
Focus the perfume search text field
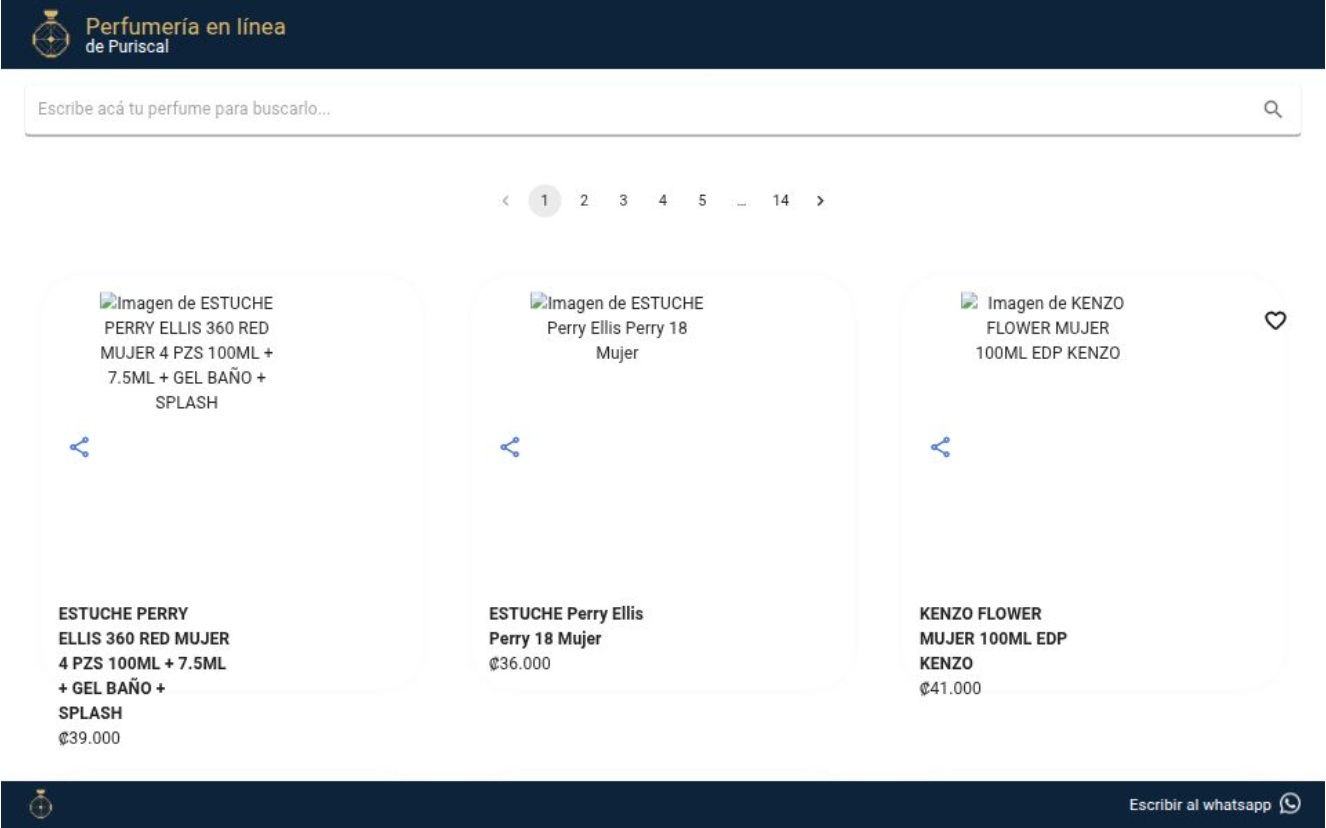(640, 109)
